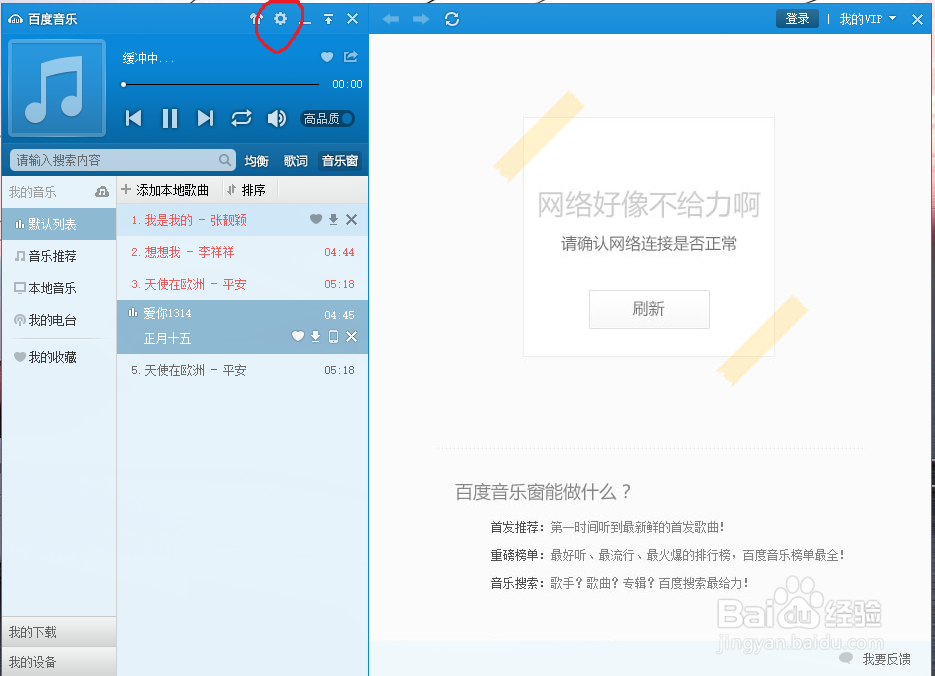
Task: Send 爱你1314 to phone via device icon
Action: coord(334,337)
